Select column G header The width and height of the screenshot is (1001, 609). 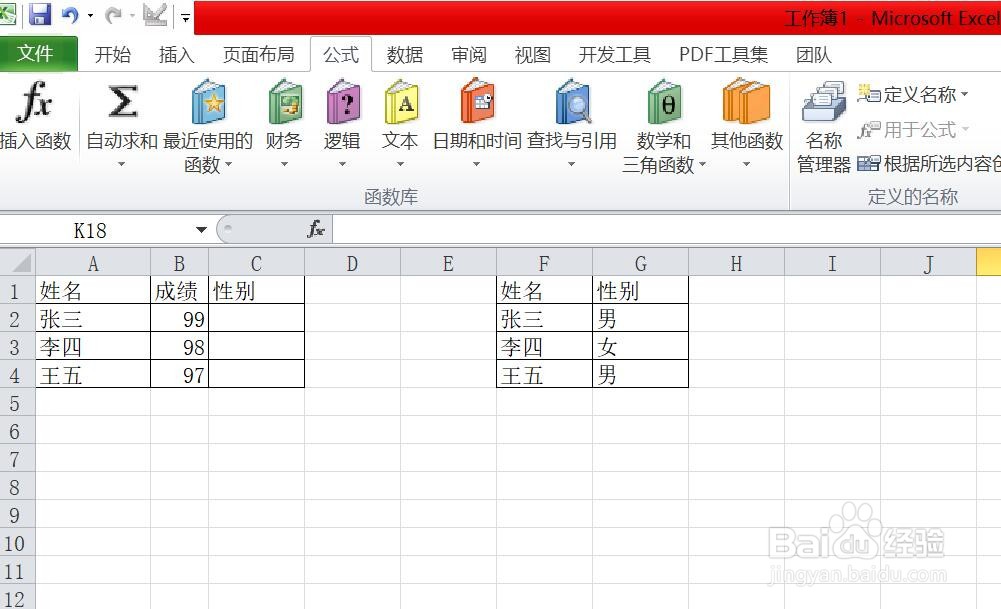click(640, 263)
